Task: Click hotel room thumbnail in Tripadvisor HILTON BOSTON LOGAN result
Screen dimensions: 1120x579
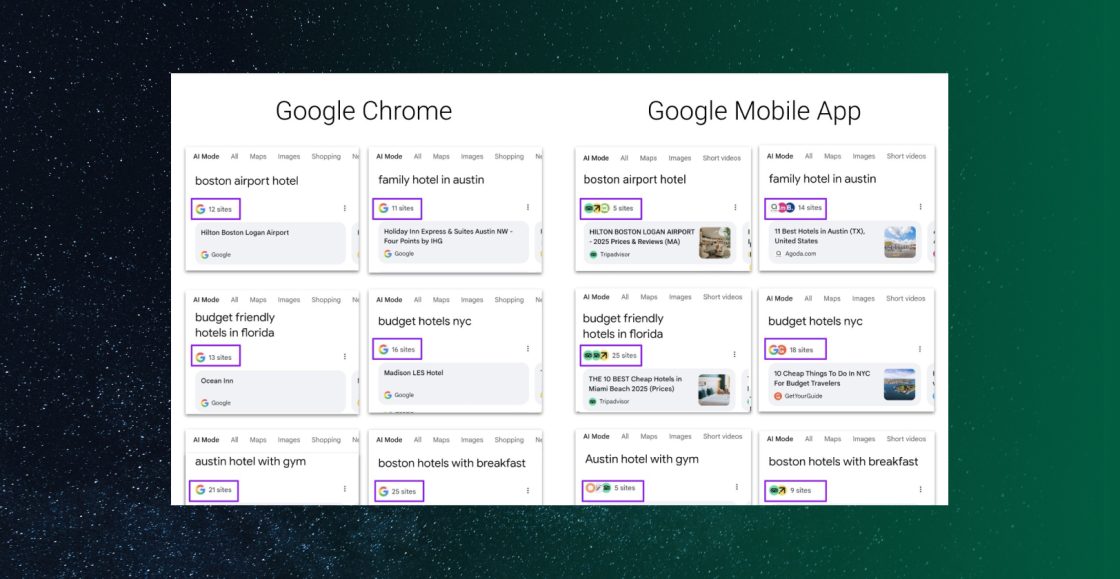Action: [x=714, y=243]
